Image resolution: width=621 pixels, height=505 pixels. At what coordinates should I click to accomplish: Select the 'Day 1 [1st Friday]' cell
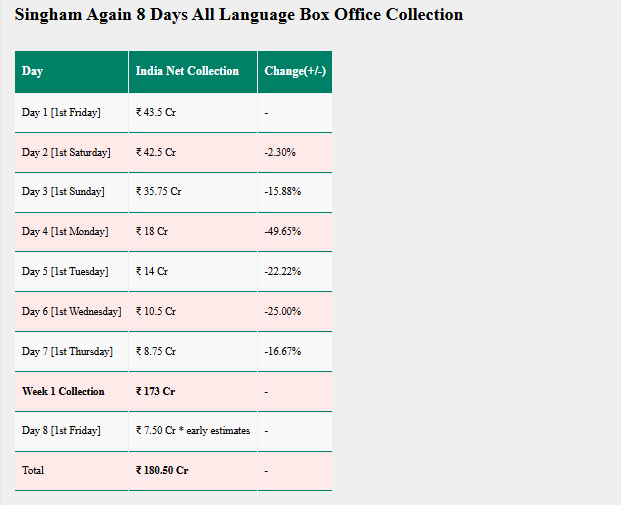click(x=72, y=113)
